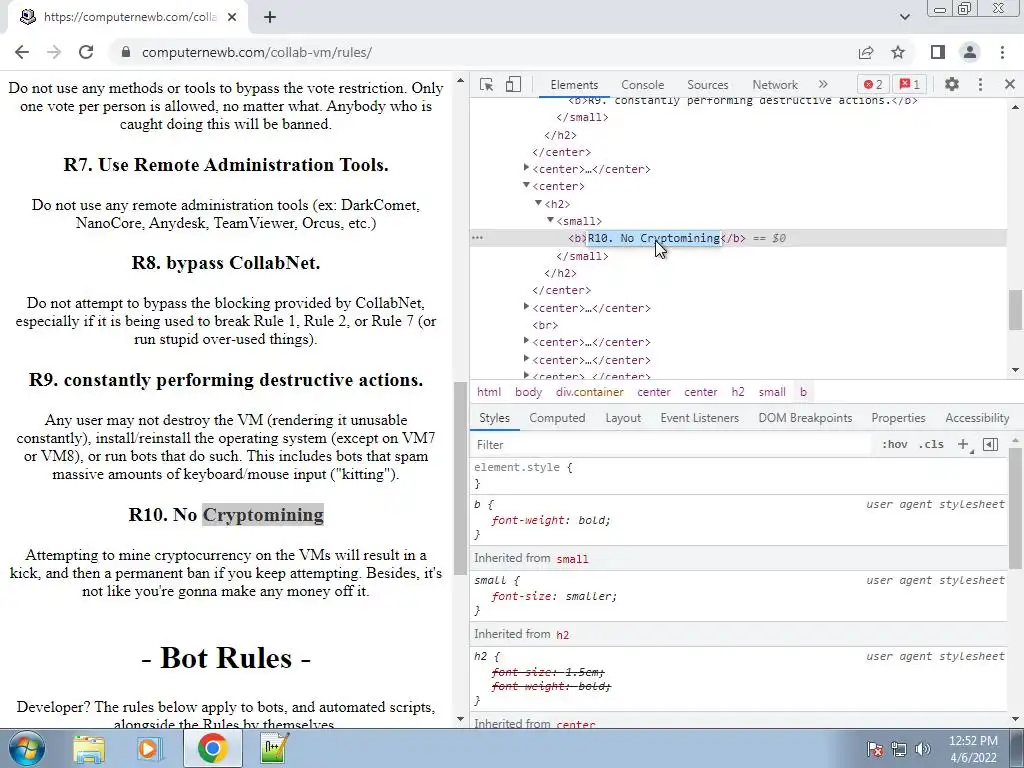Viewport: 1024px width, 768px height.
Task: Toggle the device toolbar icon
Action: pos(513,85)
